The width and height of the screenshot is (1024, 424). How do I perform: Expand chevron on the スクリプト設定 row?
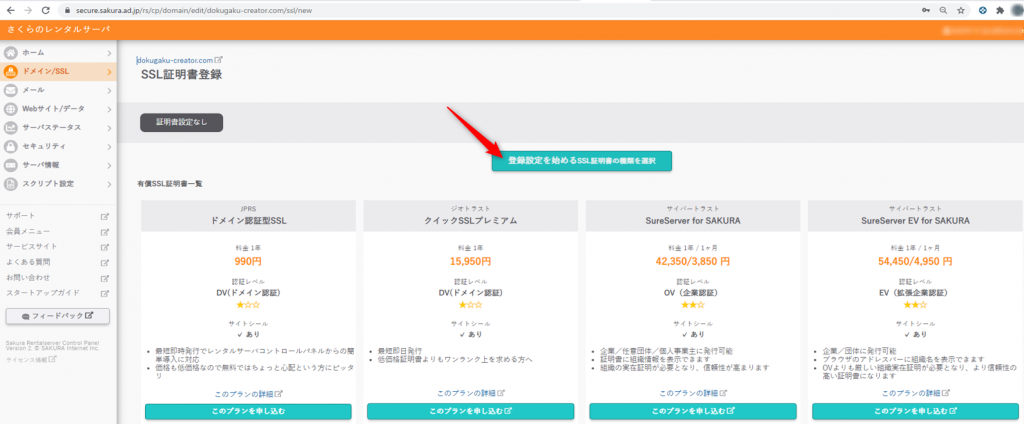tap(109, 184)
